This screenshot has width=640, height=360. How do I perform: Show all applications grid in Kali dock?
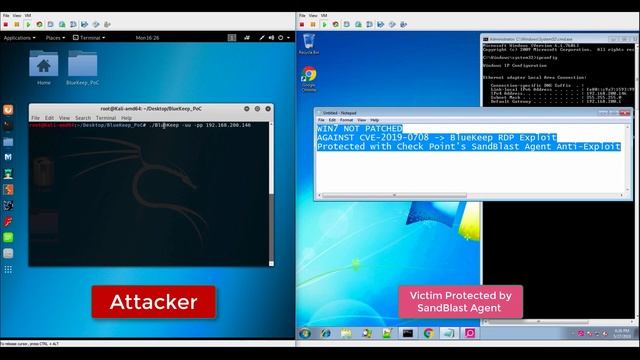(x=8, y=269)
